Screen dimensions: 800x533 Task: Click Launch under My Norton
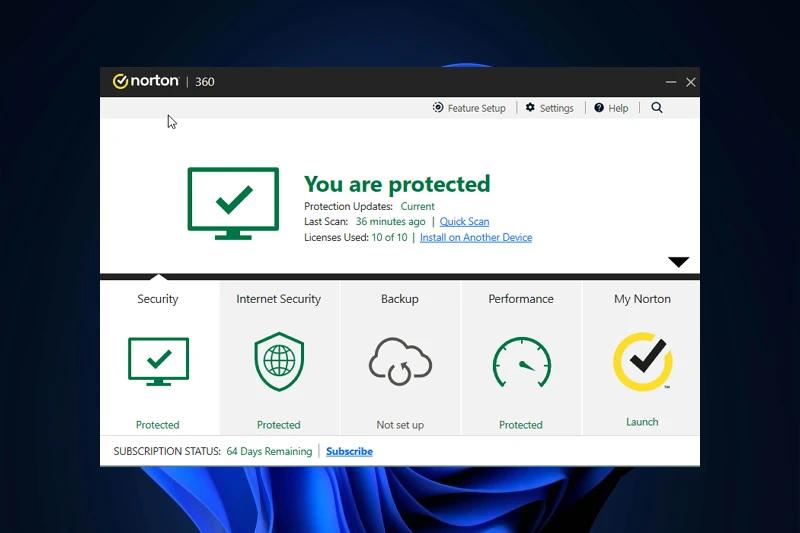point(642,422)
